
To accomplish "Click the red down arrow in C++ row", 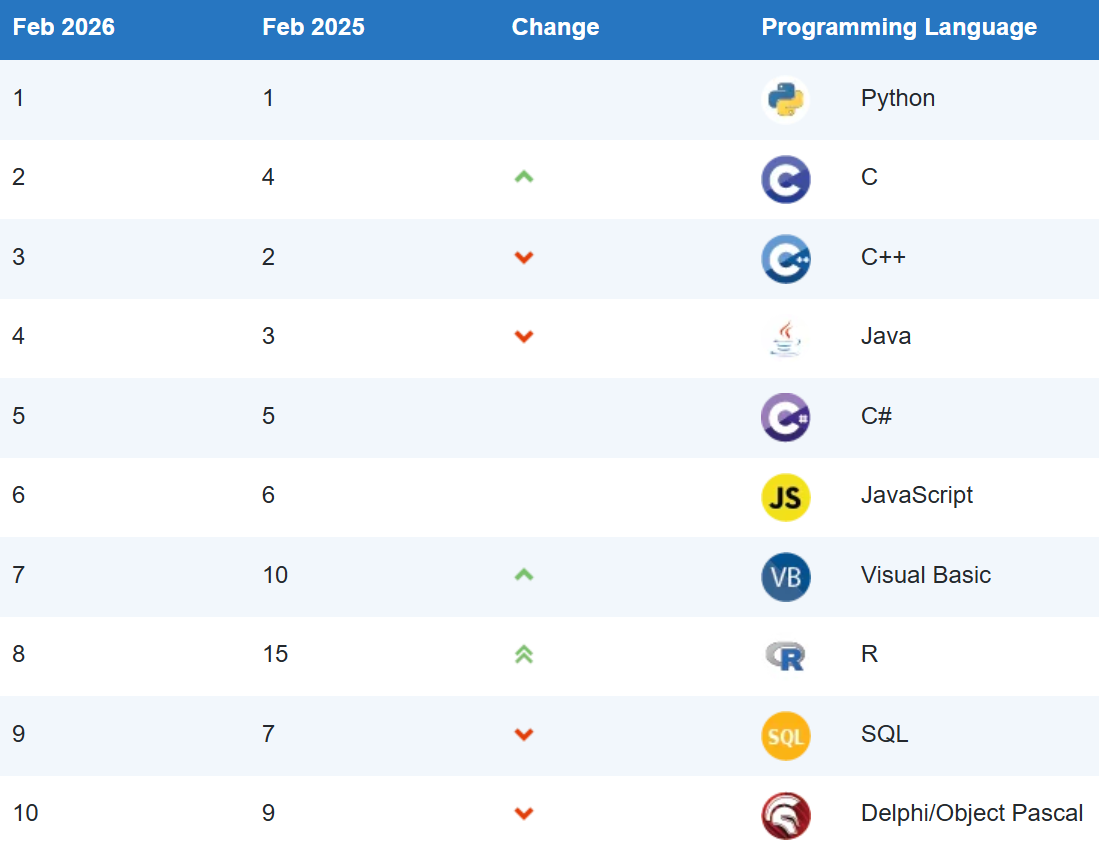I will 524,257.
